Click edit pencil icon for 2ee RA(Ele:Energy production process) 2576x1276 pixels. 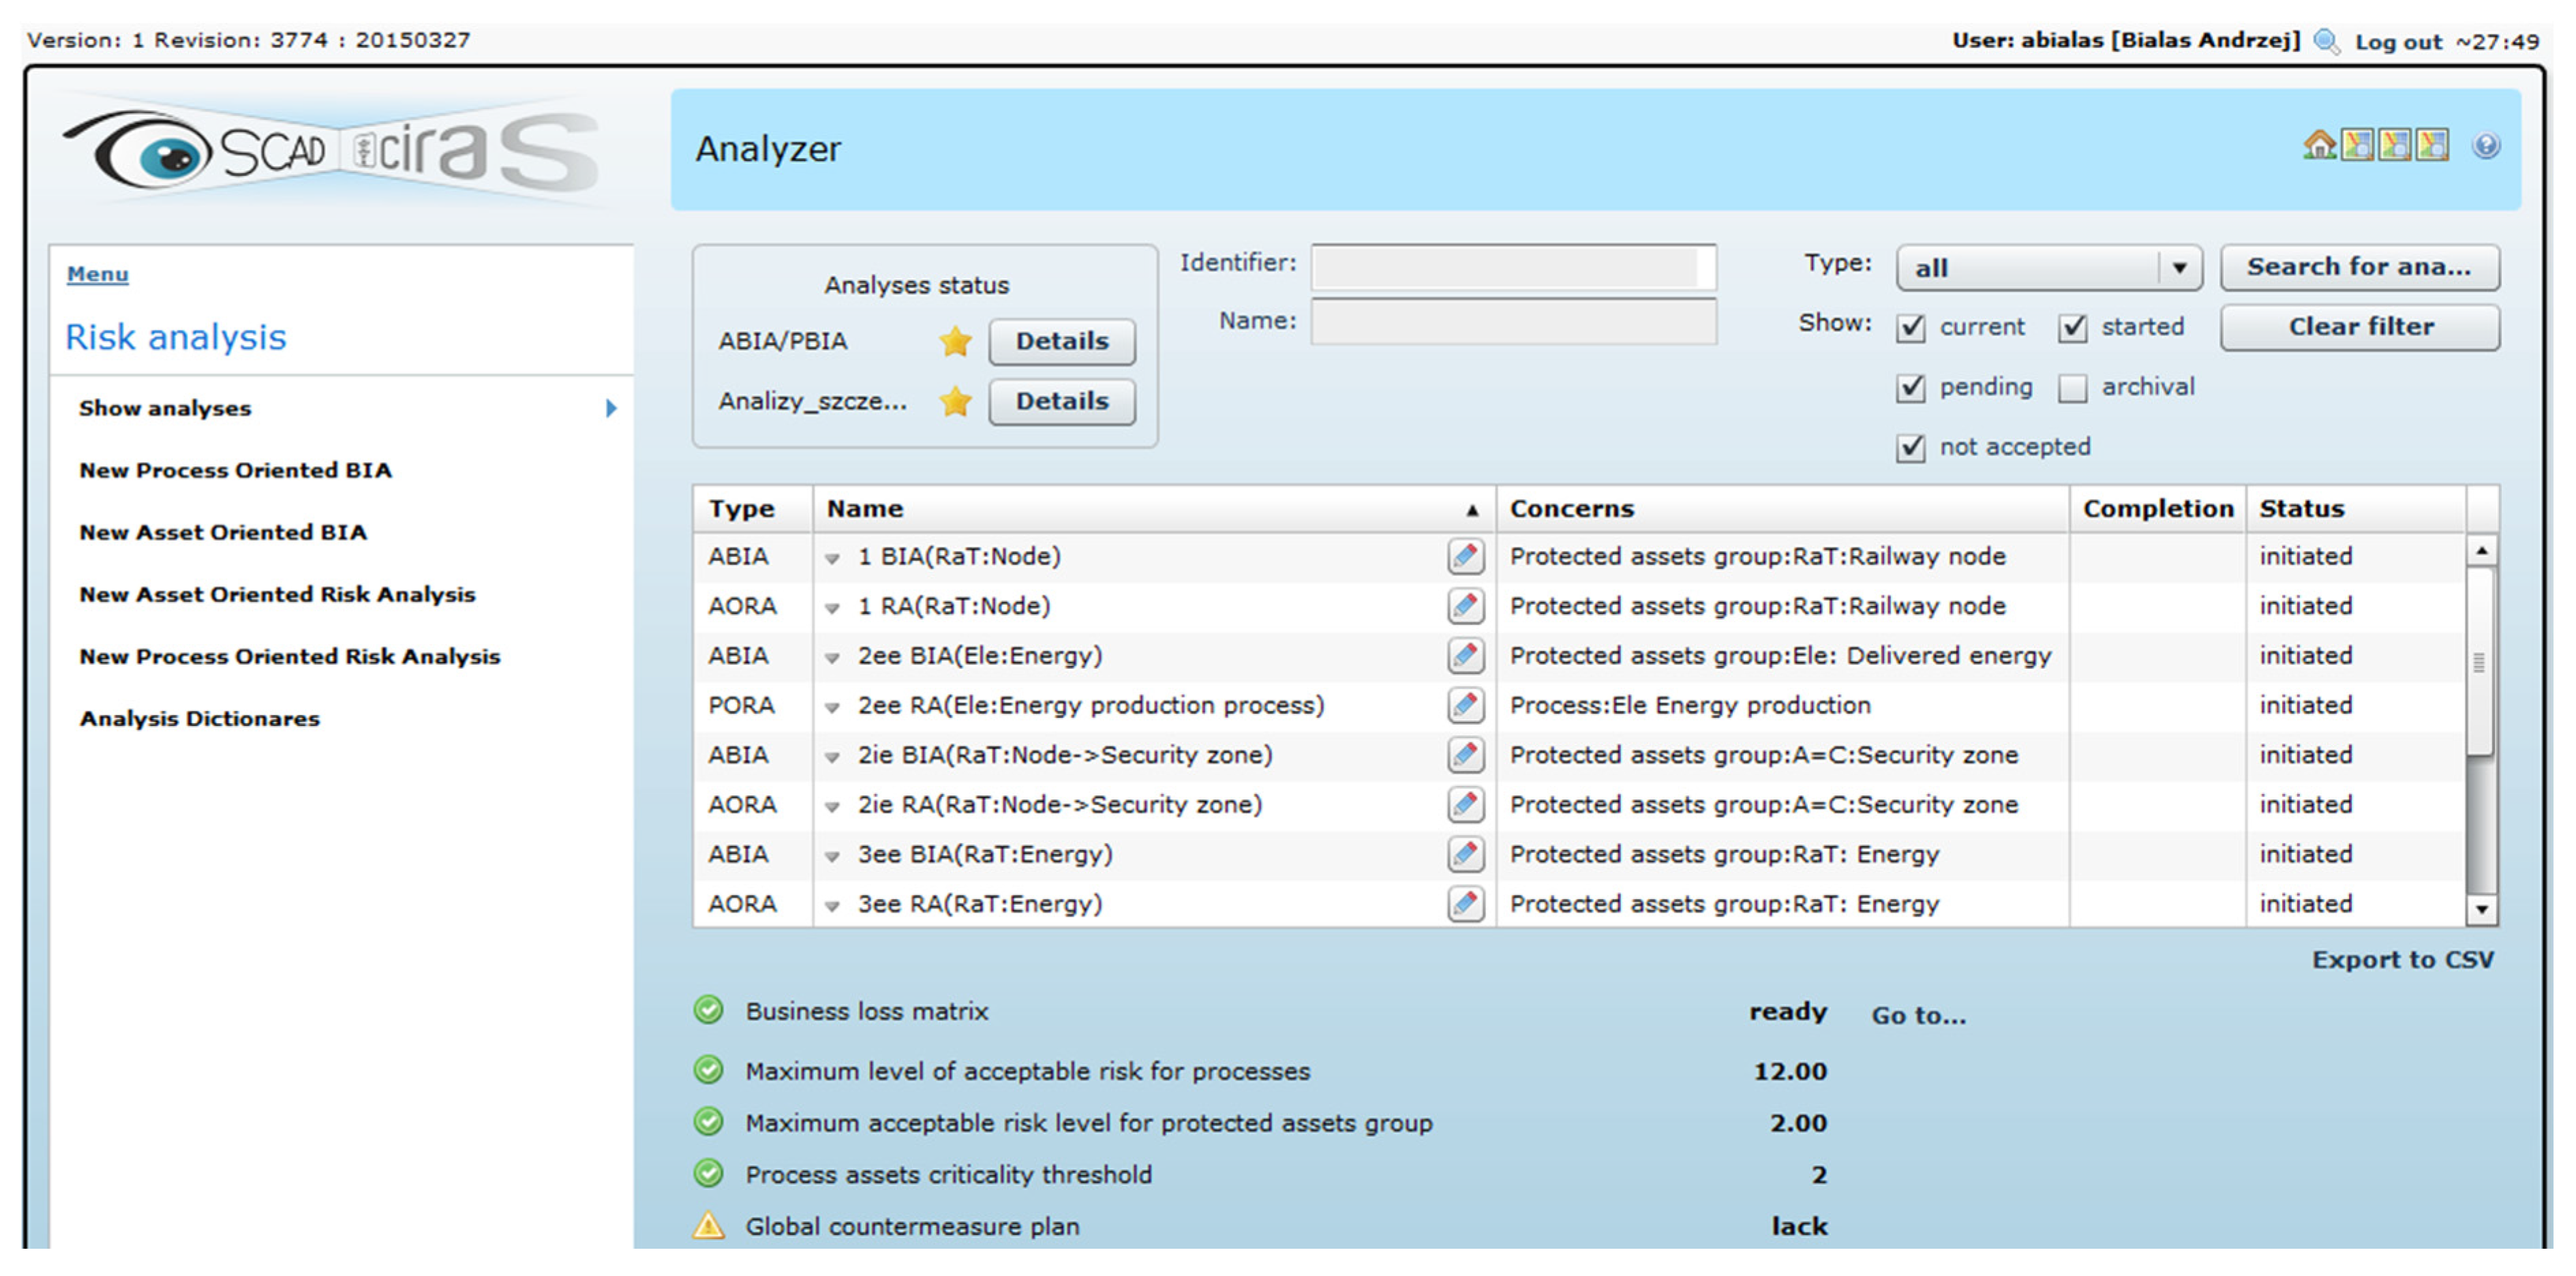pyautogui.click(x=1465, y=705)
